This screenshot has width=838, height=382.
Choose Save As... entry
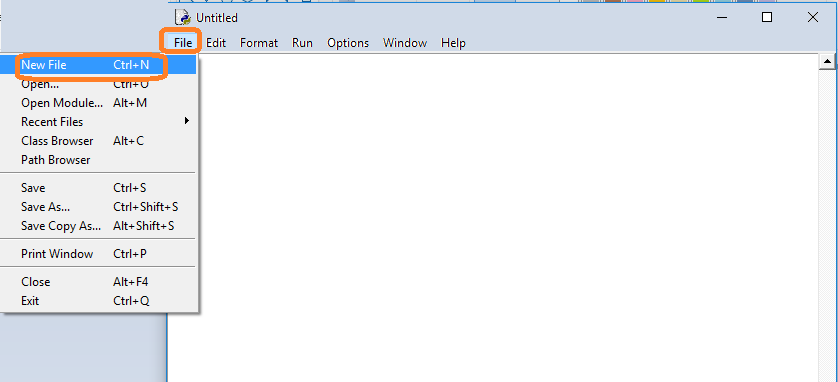point(98,207)
